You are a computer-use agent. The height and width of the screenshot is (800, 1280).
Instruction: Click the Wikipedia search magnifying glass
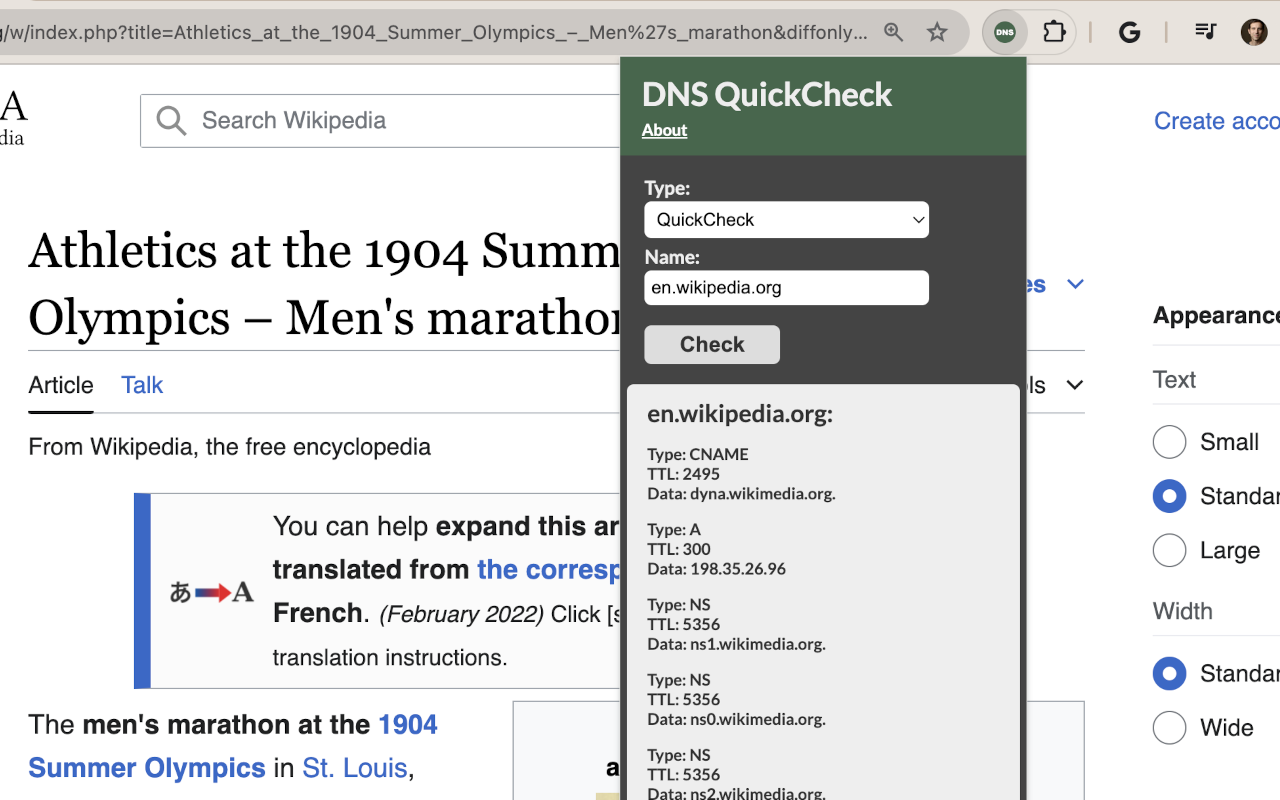click(x=170, y=120)
